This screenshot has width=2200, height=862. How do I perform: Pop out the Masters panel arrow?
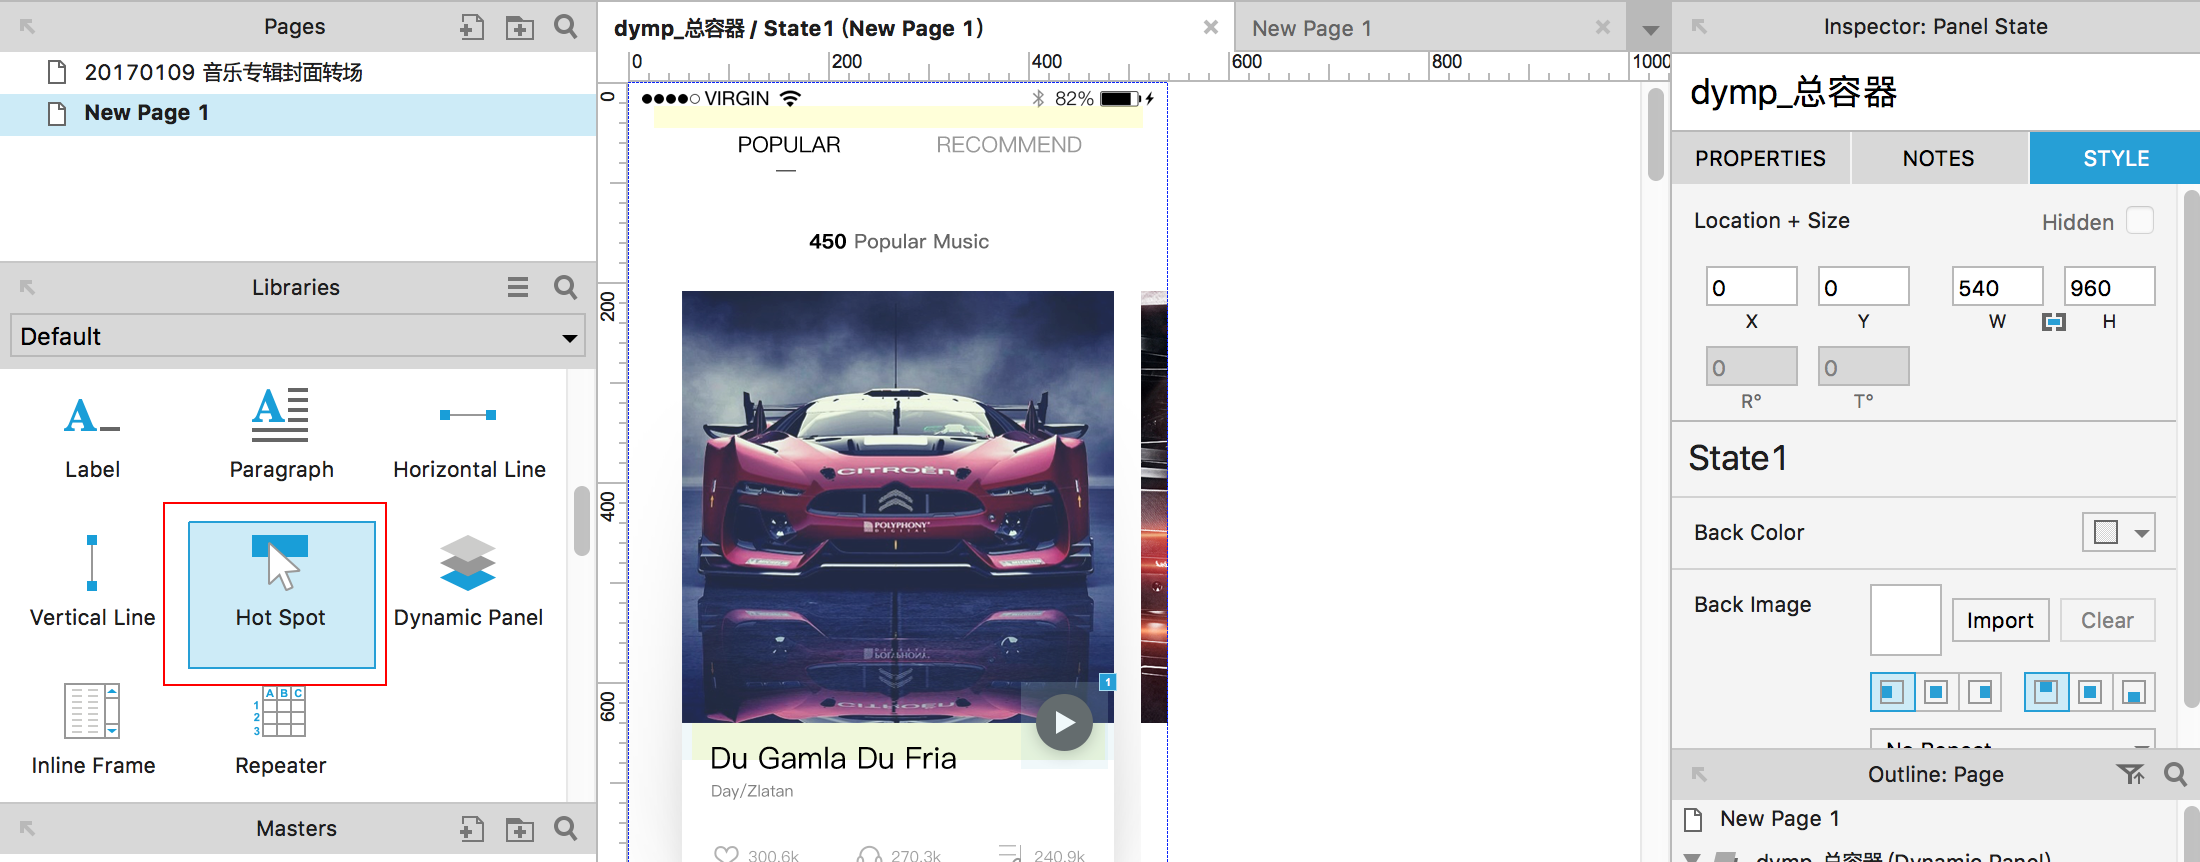(x=27, y=829)
